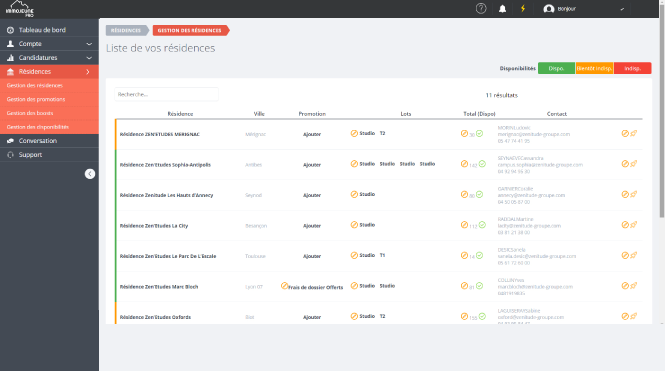Click green availability check in Oxfords row
This screenshot has width=665, height=371.
(482, 317)
